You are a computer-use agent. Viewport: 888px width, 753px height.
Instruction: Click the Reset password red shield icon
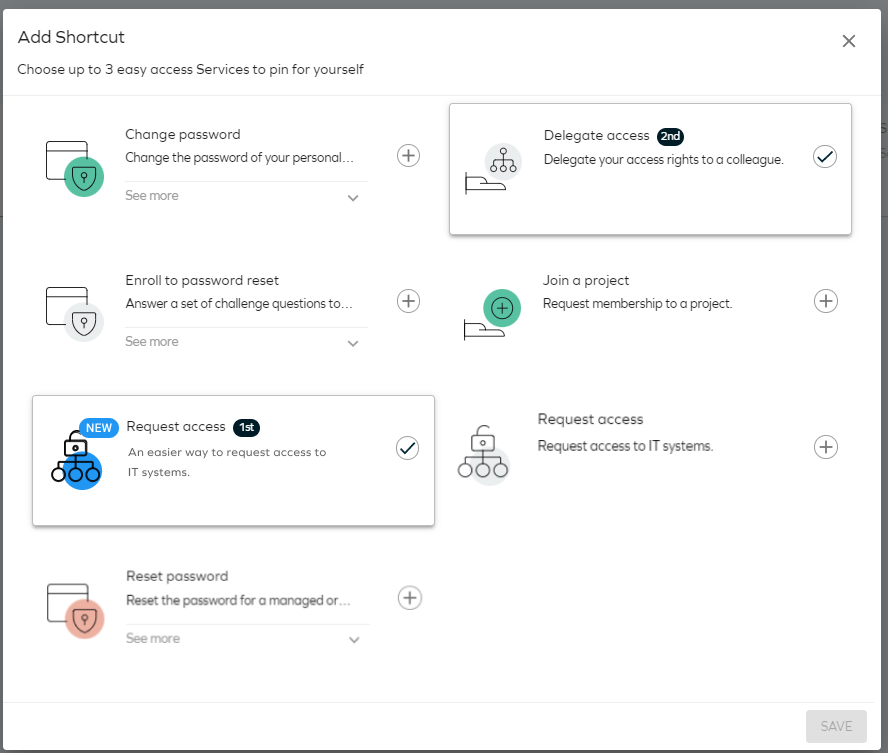tap(76, 611)
